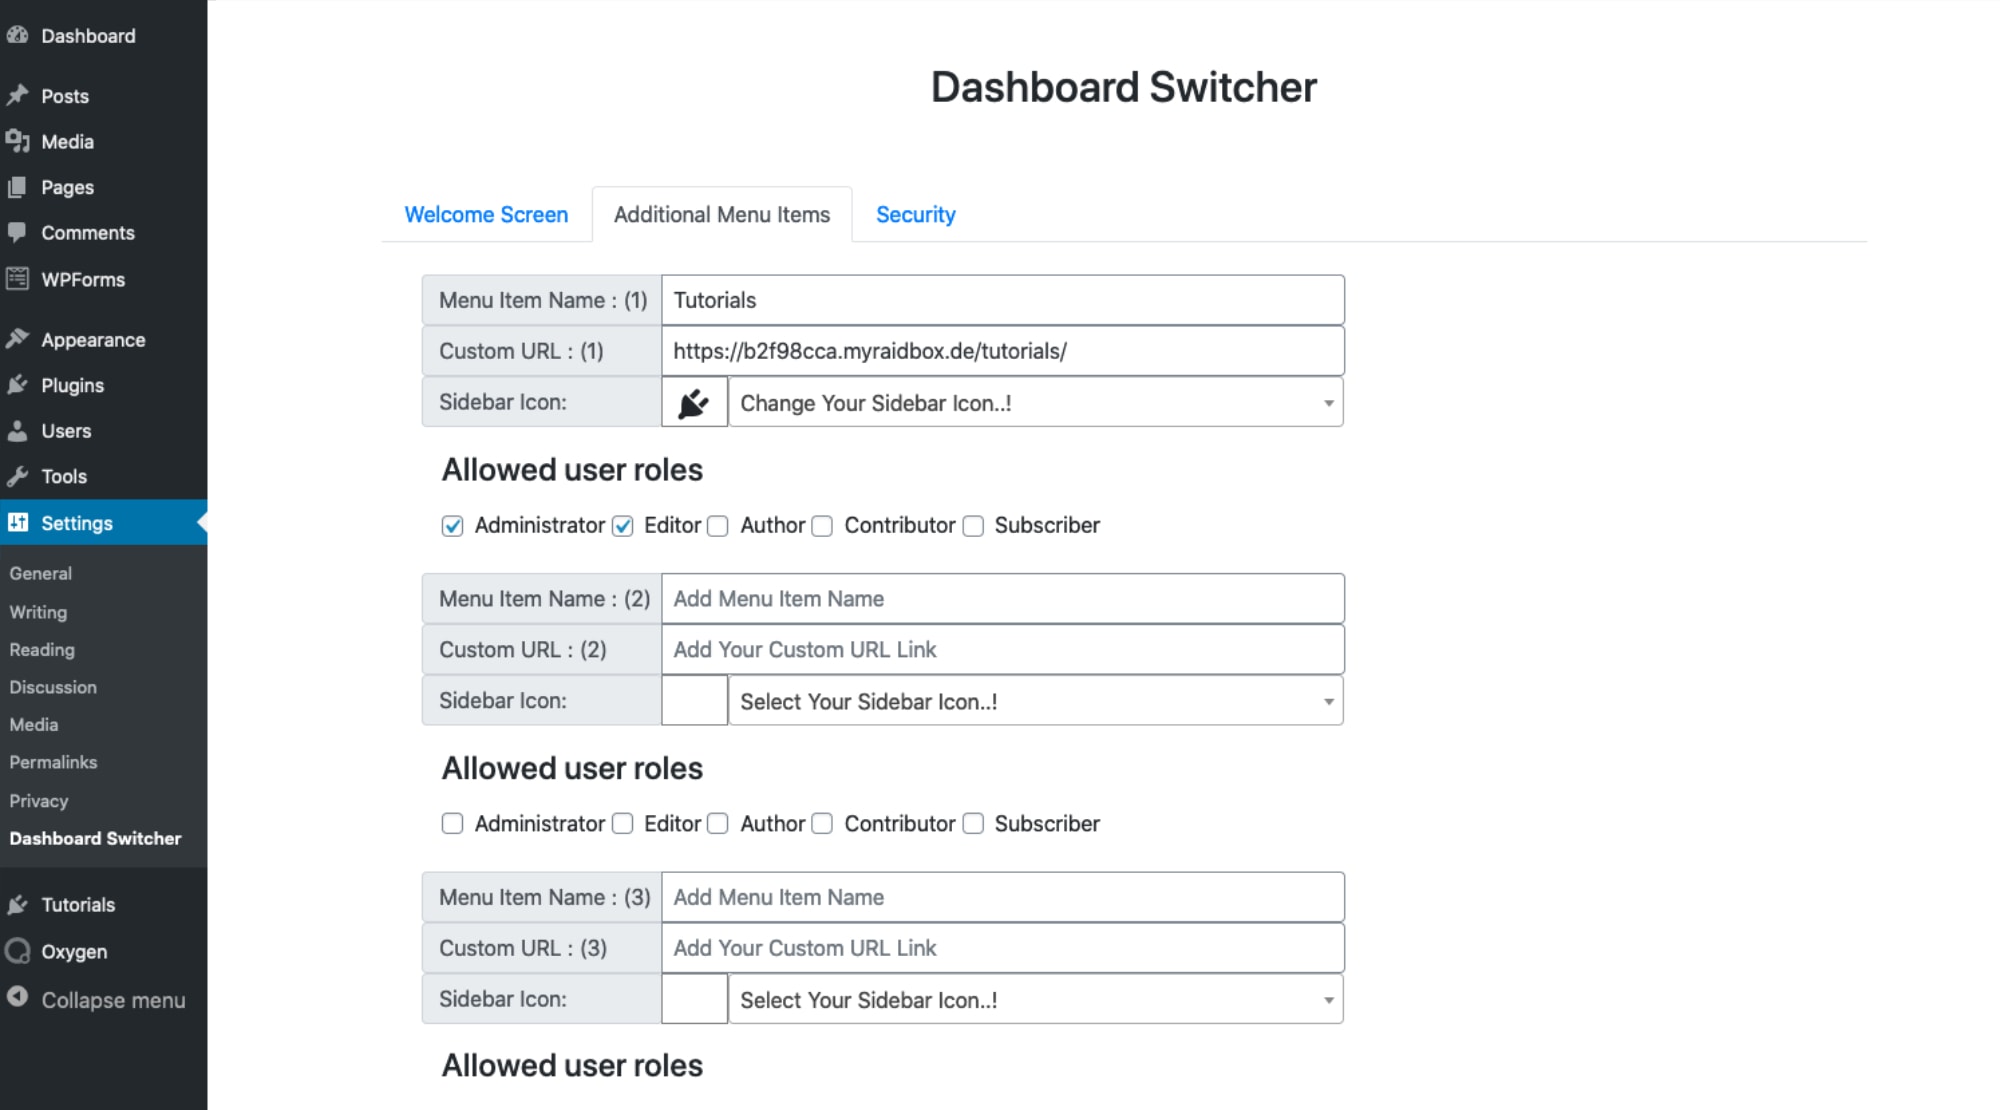Screen dimensions: 2000x1110
Task: Click the Tools wrench icon
Action: tap(17, 476)
